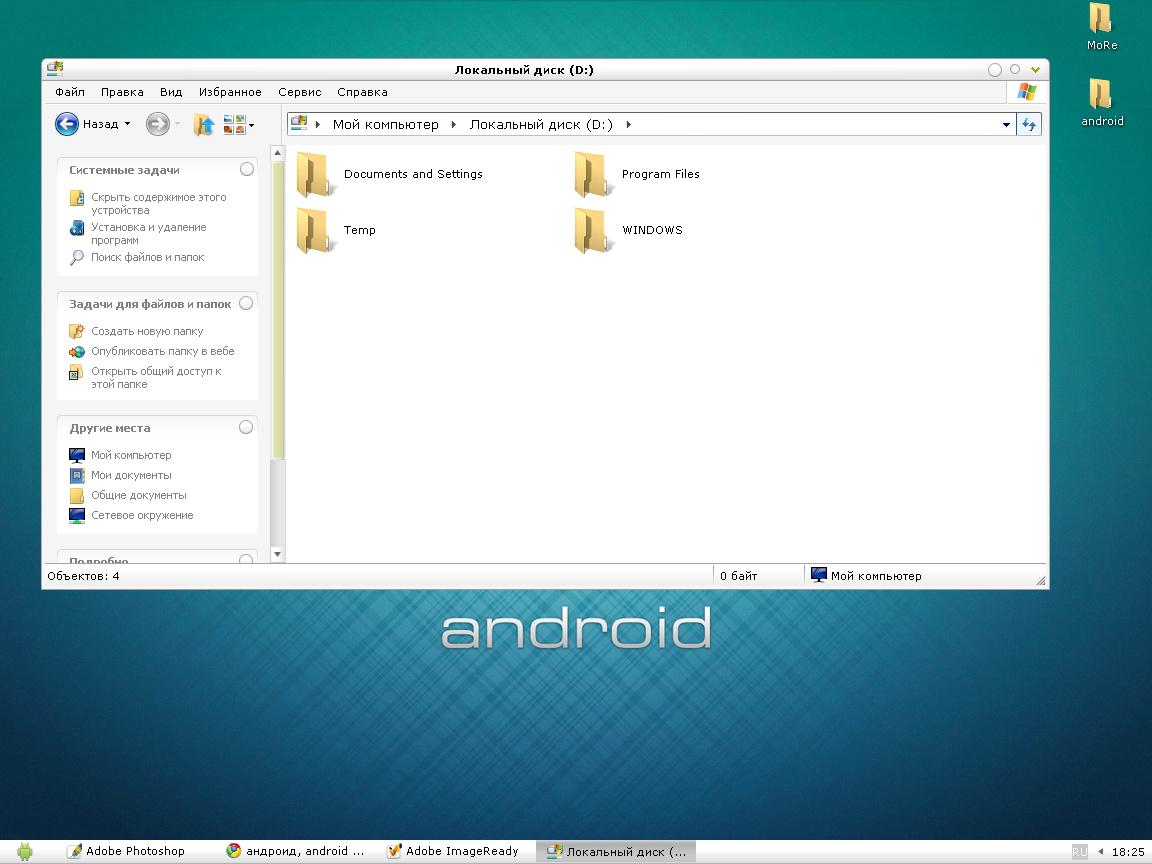Click the Локальный диск (D:) window title text

tap(524, 70)
